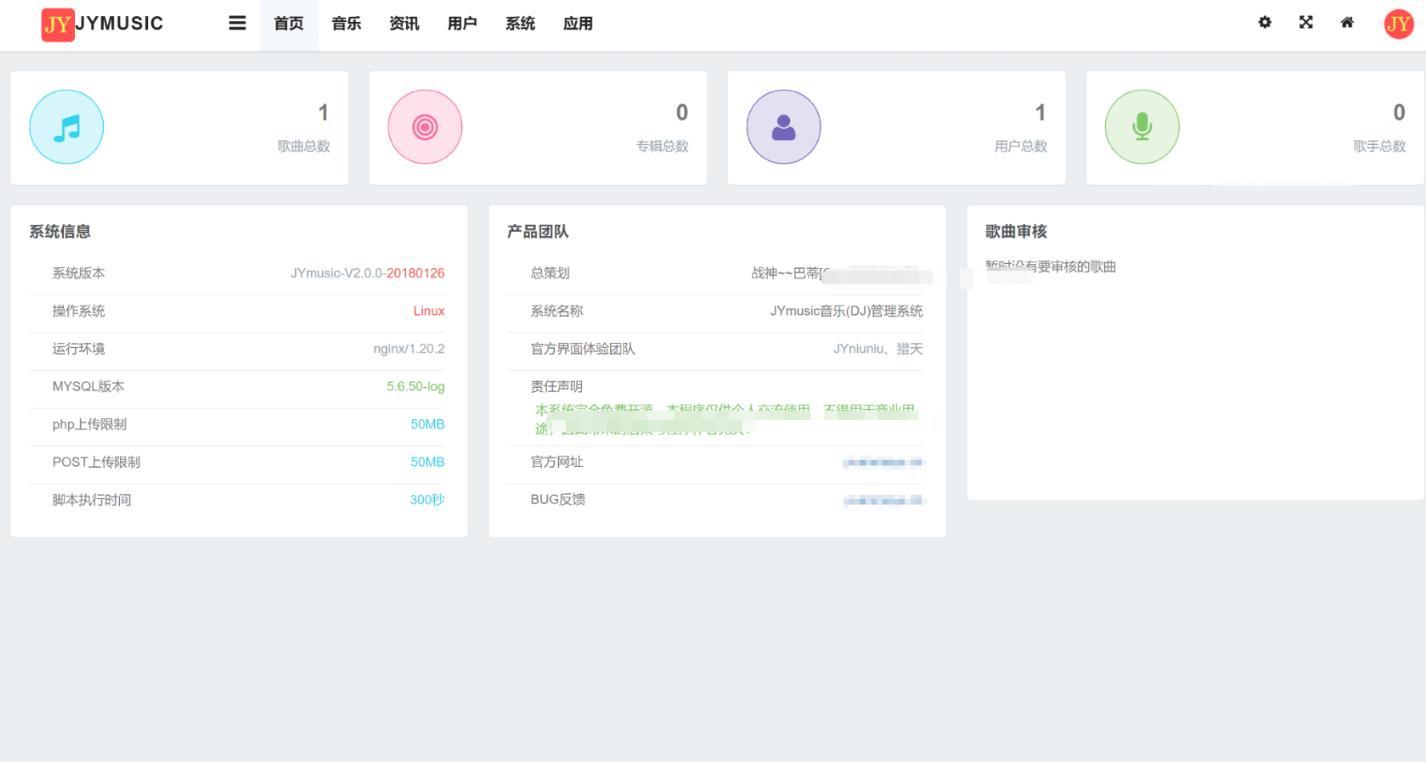Click the 官方界面体验团队 row label

click(583, 349)
